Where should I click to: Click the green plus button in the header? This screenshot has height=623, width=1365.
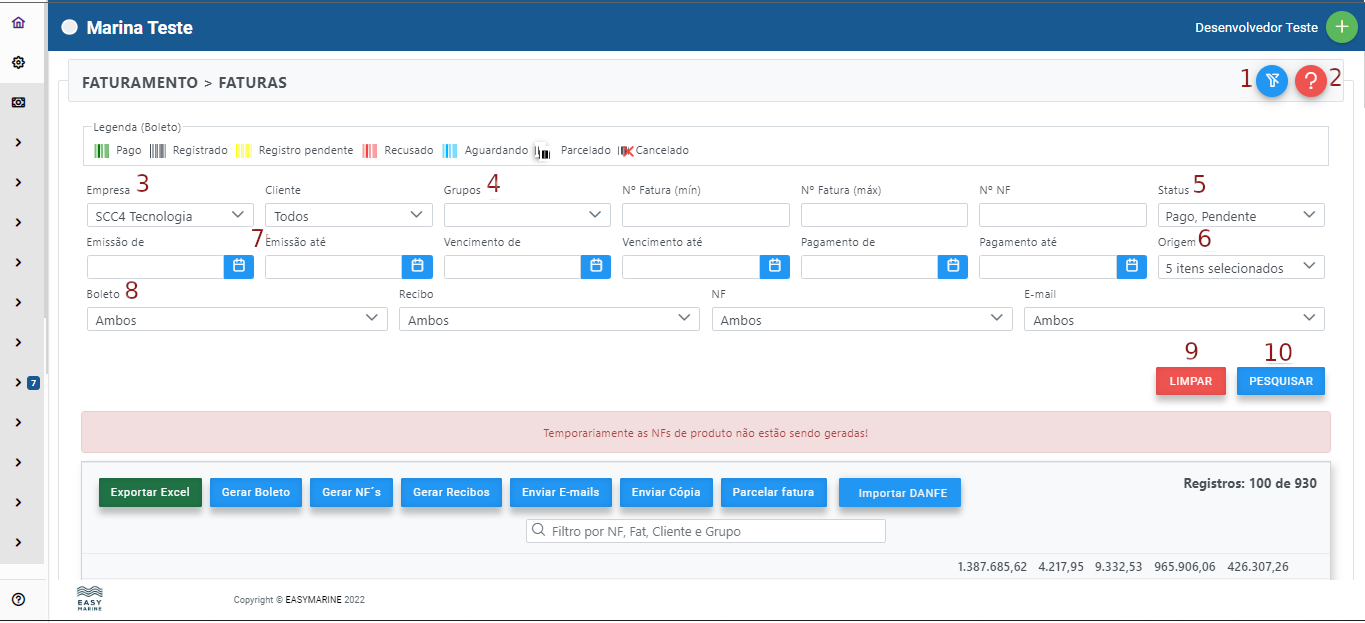(1341, 27)
